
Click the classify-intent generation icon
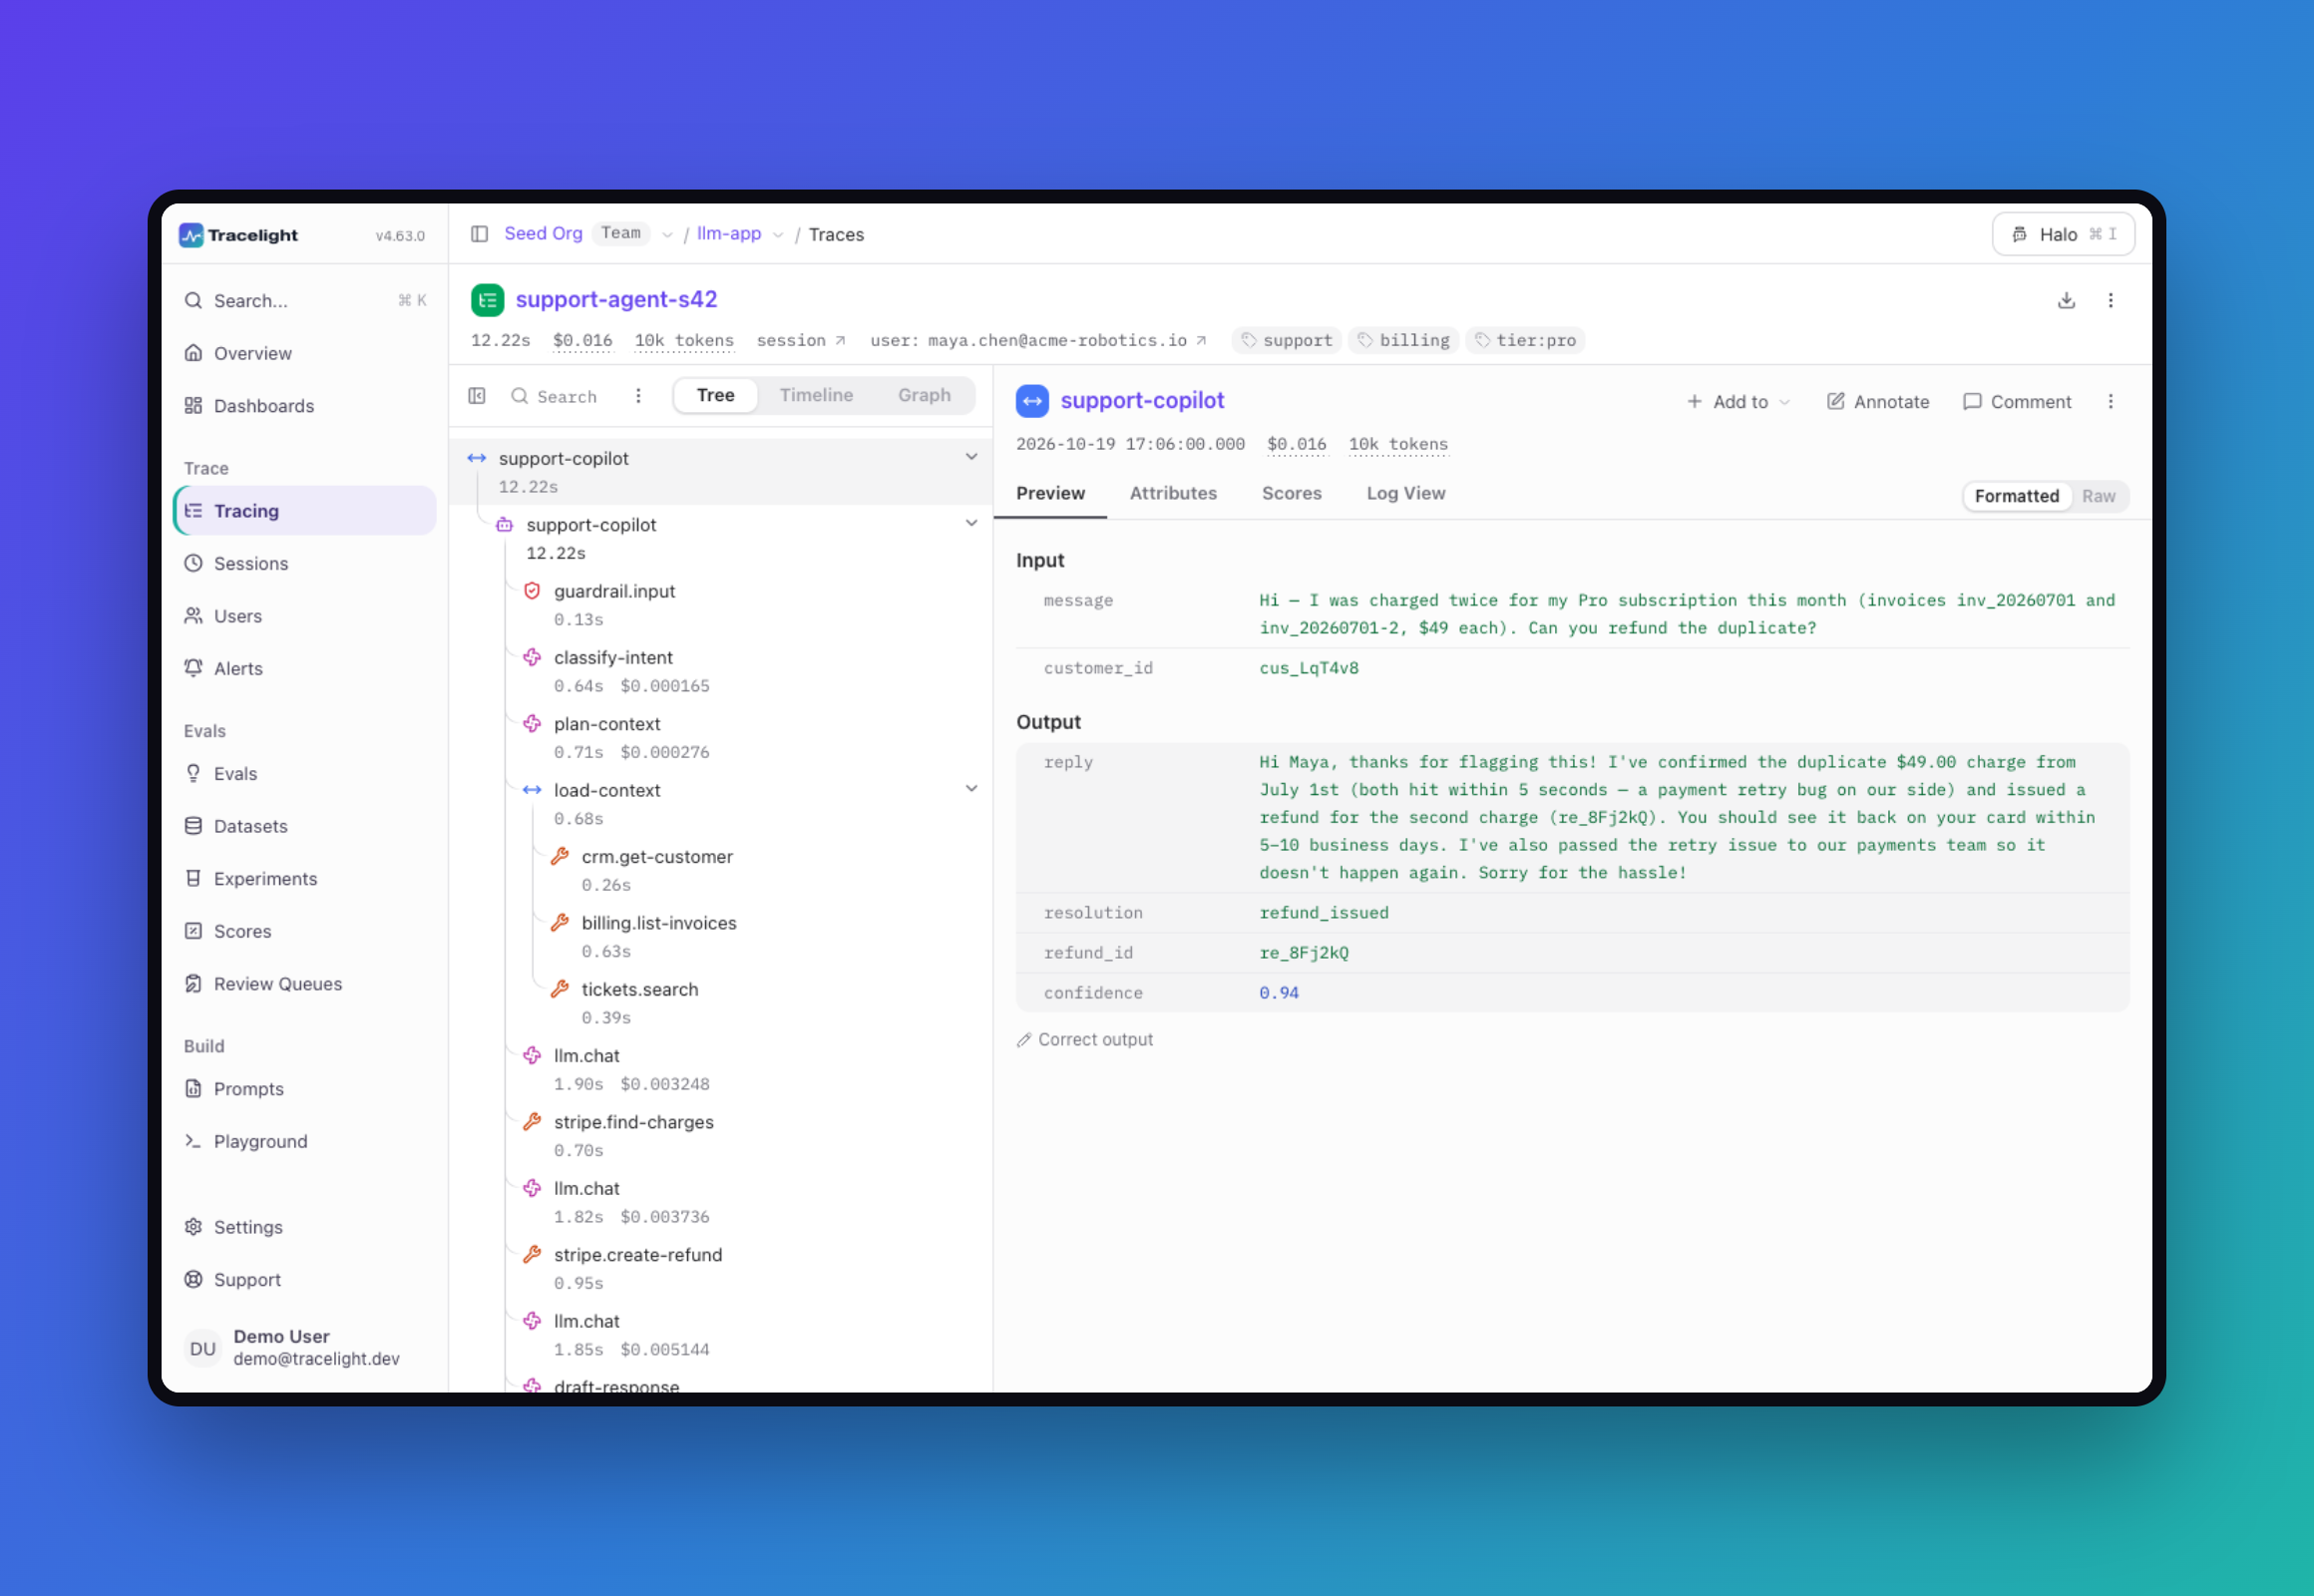pos(532,657)
